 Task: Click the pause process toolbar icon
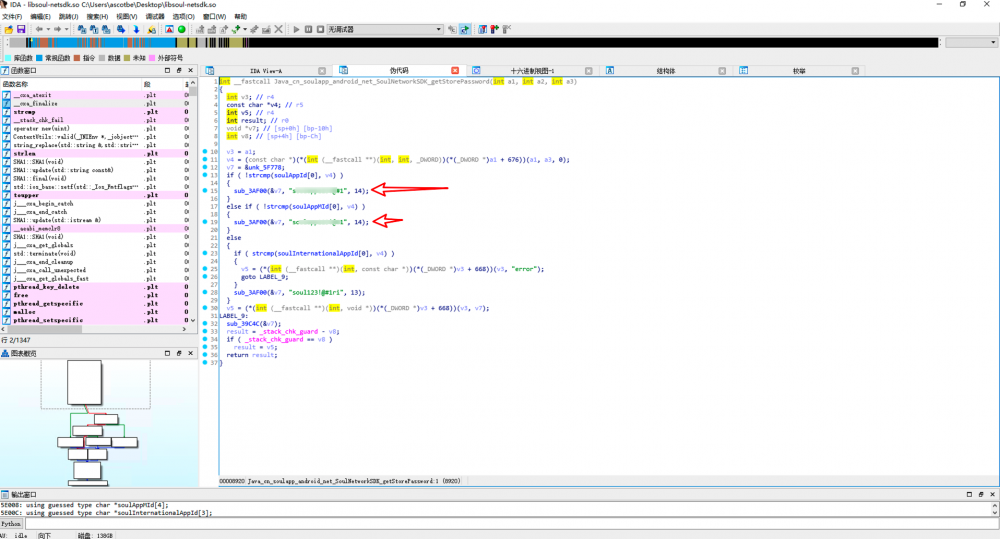click(x=306, y=29)
